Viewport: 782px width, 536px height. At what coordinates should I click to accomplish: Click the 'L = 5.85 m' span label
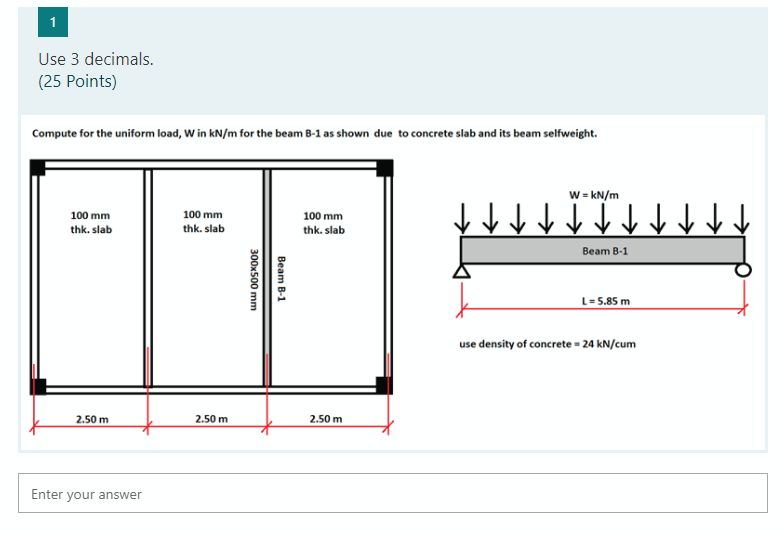[x=605, y=301]
